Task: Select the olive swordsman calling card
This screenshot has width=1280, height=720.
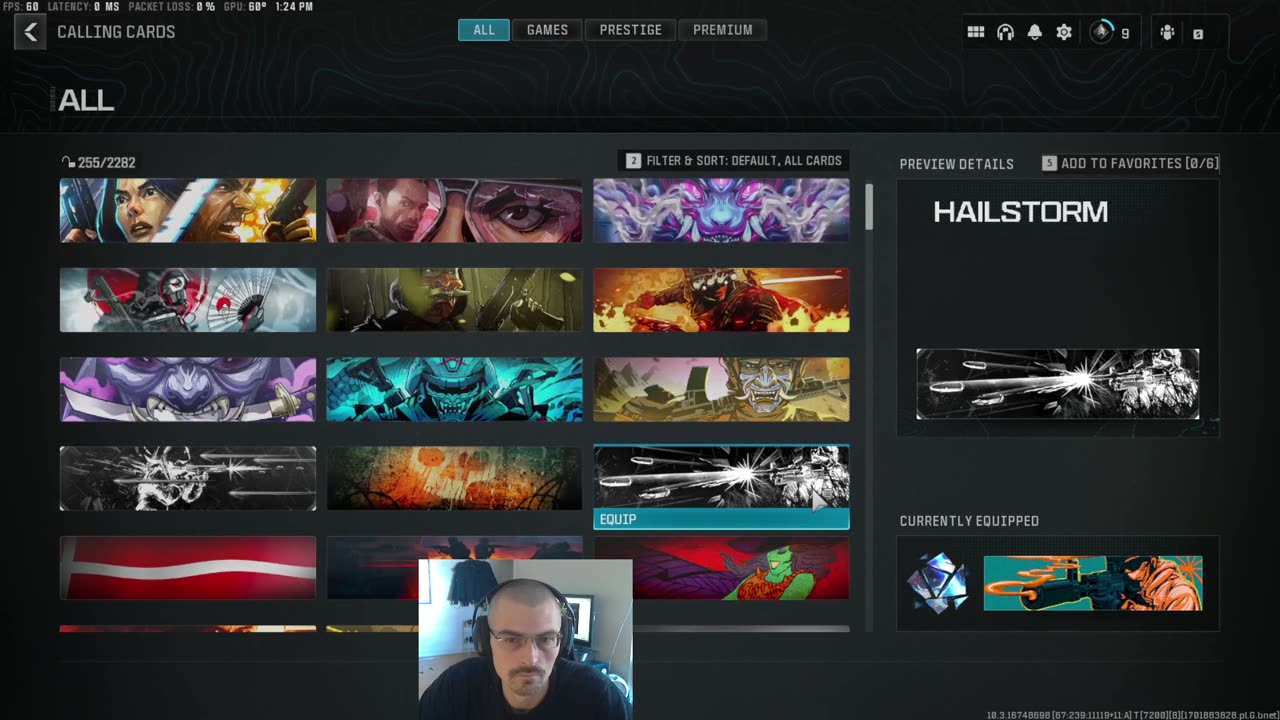Action: (454, 300)
